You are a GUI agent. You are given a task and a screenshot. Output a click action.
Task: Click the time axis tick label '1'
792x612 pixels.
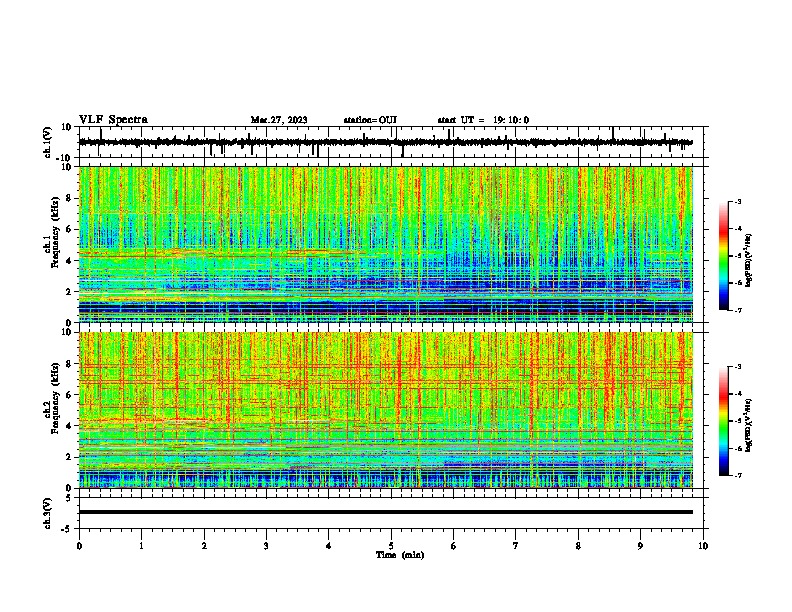click(x=141, y=546)
